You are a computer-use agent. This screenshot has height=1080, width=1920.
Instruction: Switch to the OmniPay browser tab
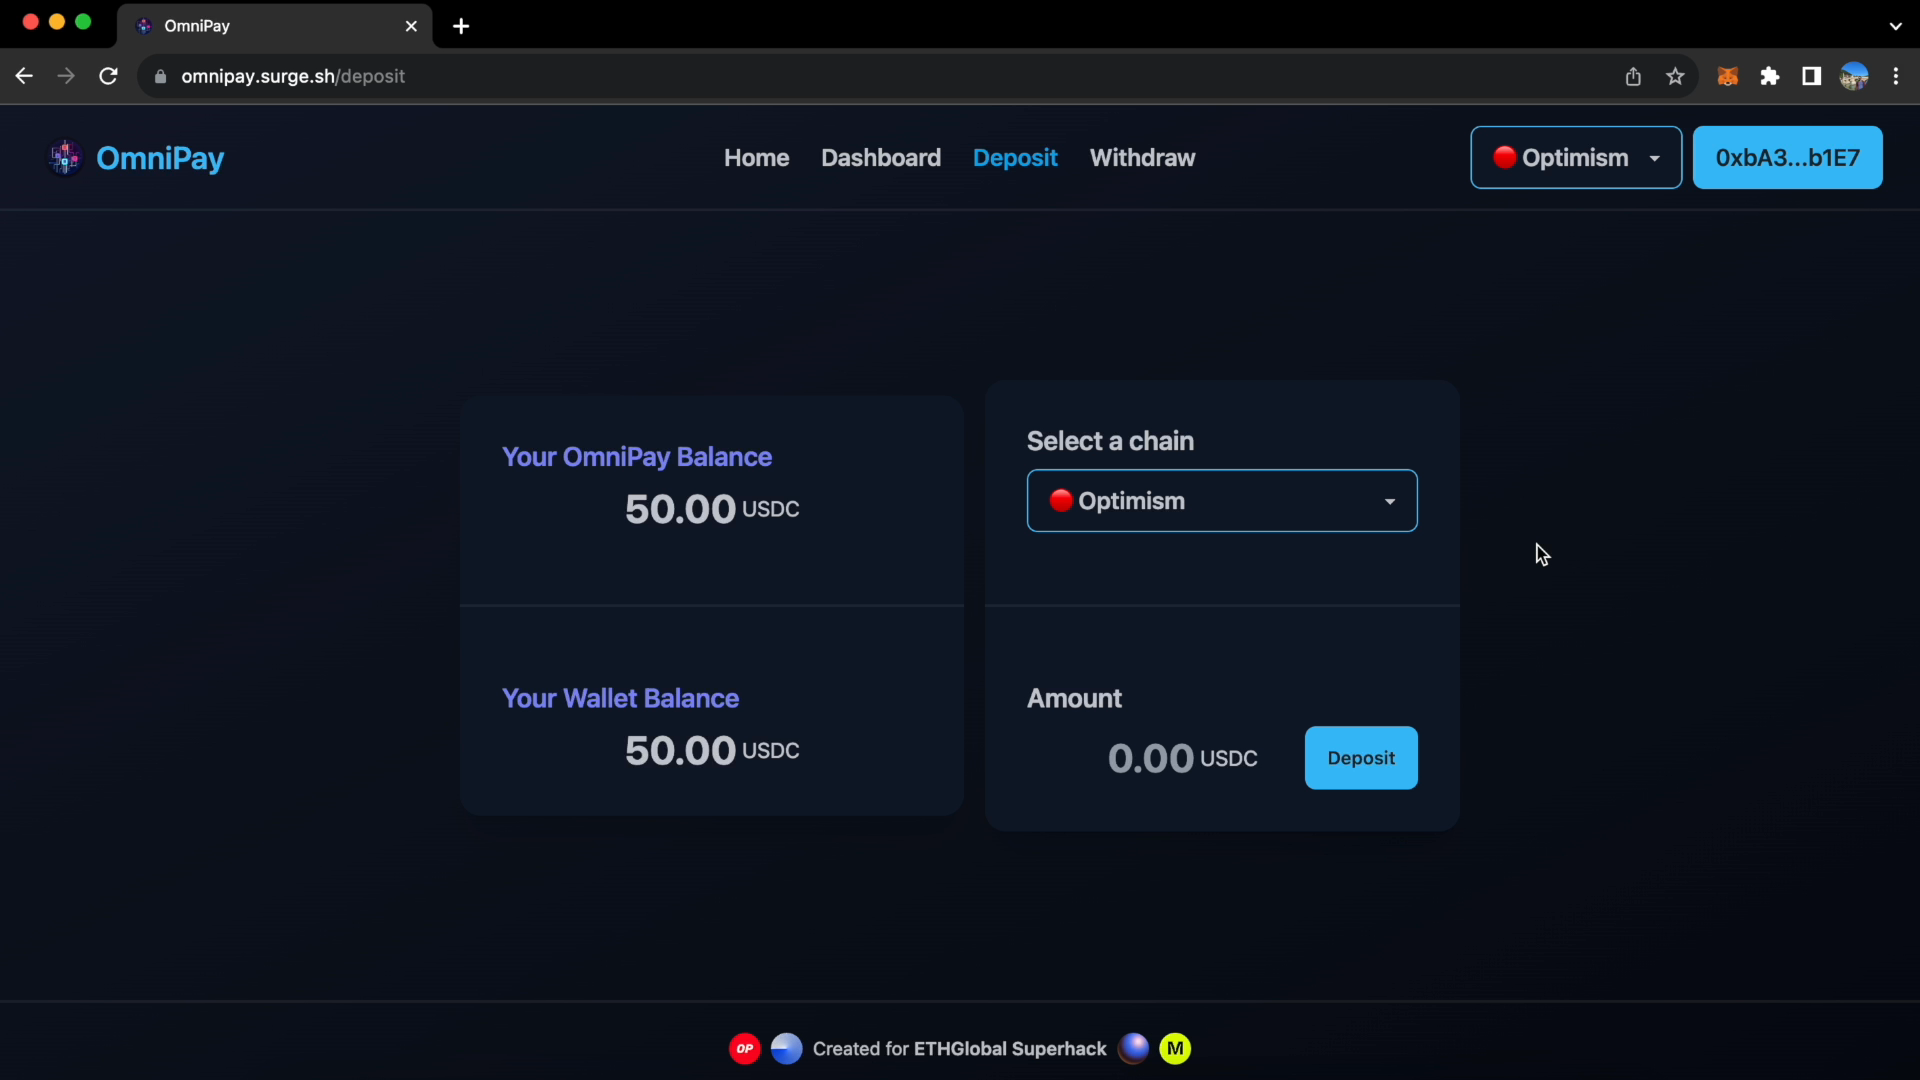[275, 26]
